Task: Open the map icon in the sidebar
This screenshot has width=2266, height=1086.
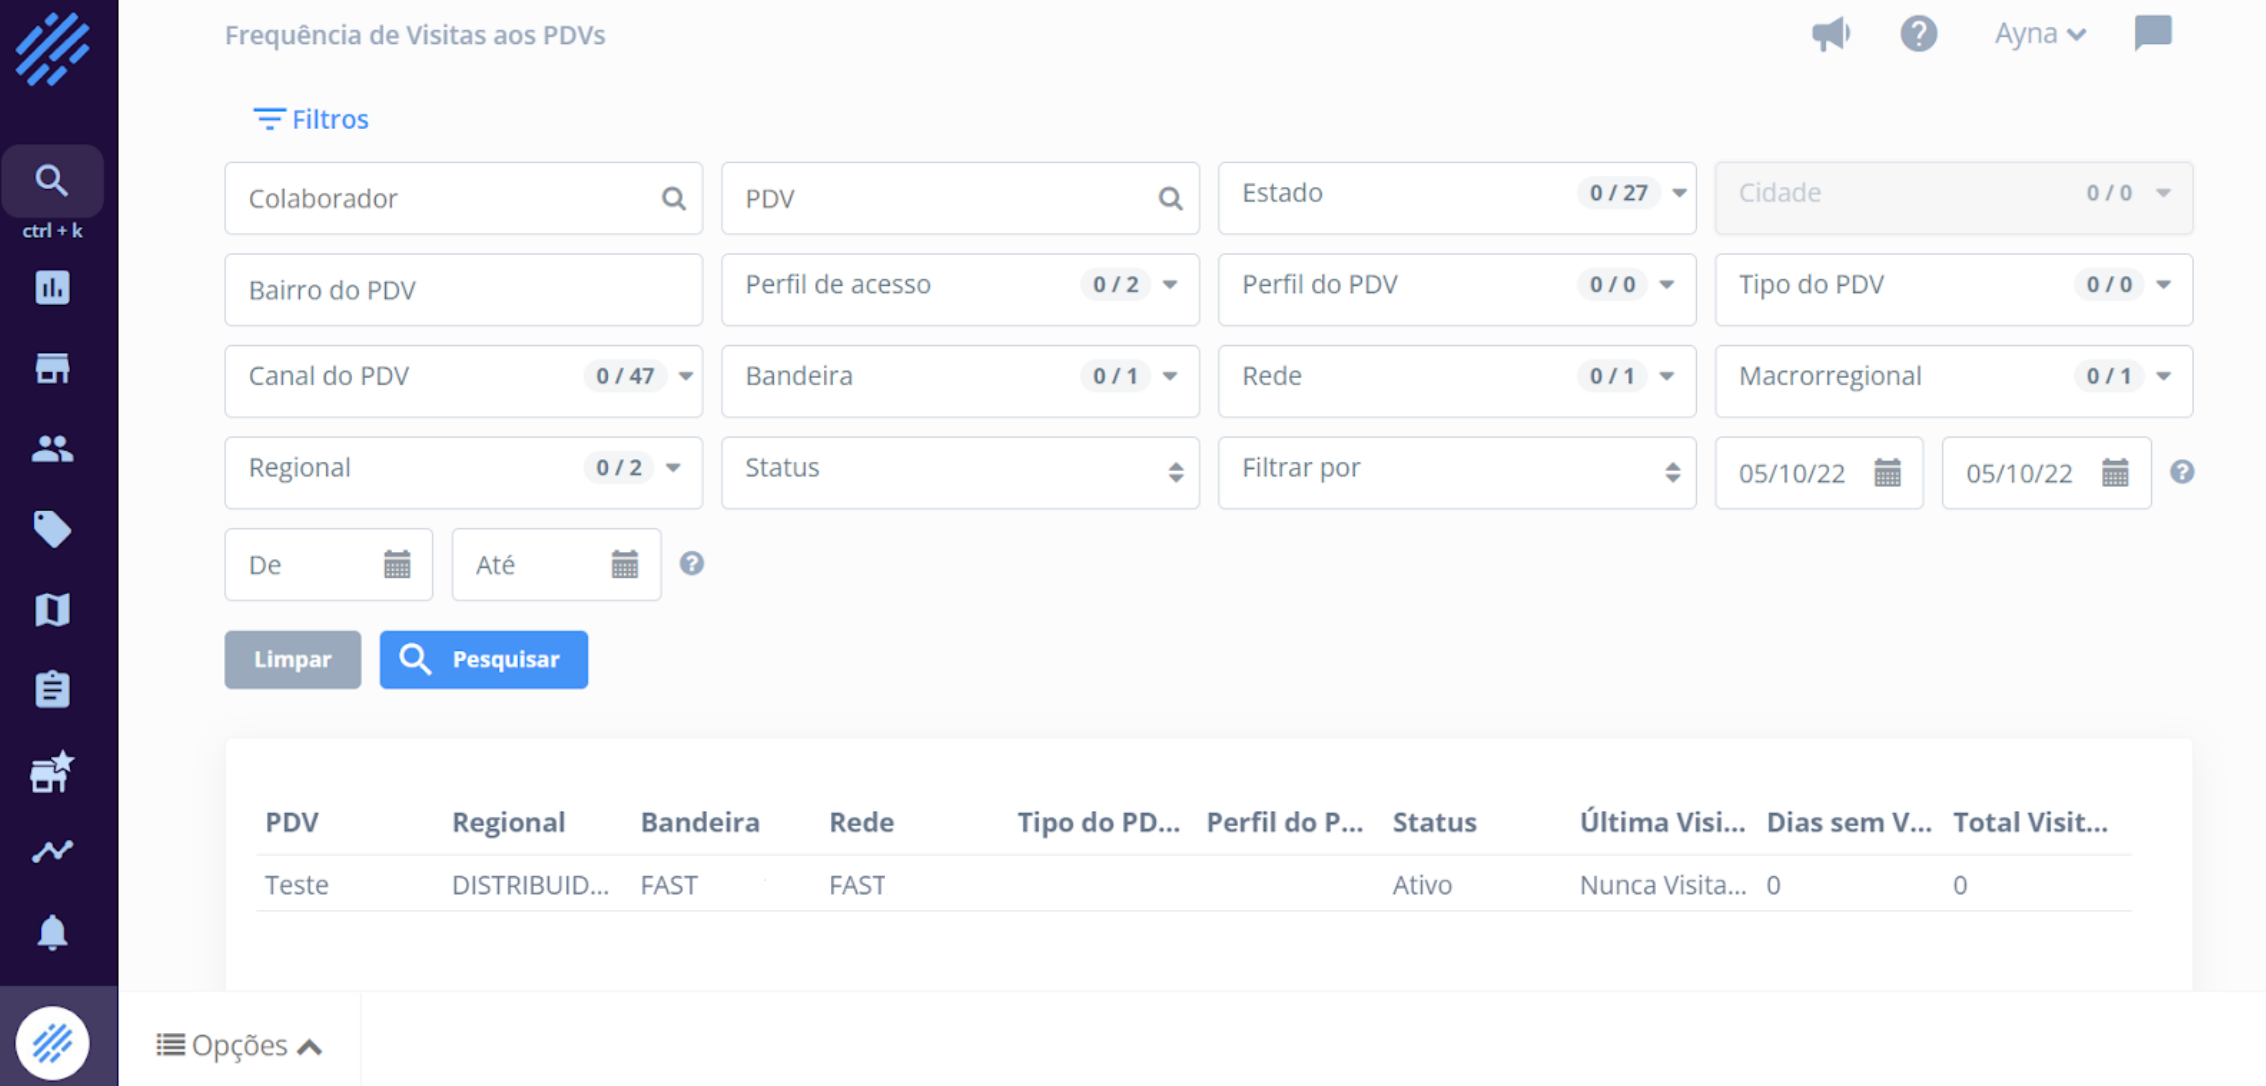Action: click(52, 609)
